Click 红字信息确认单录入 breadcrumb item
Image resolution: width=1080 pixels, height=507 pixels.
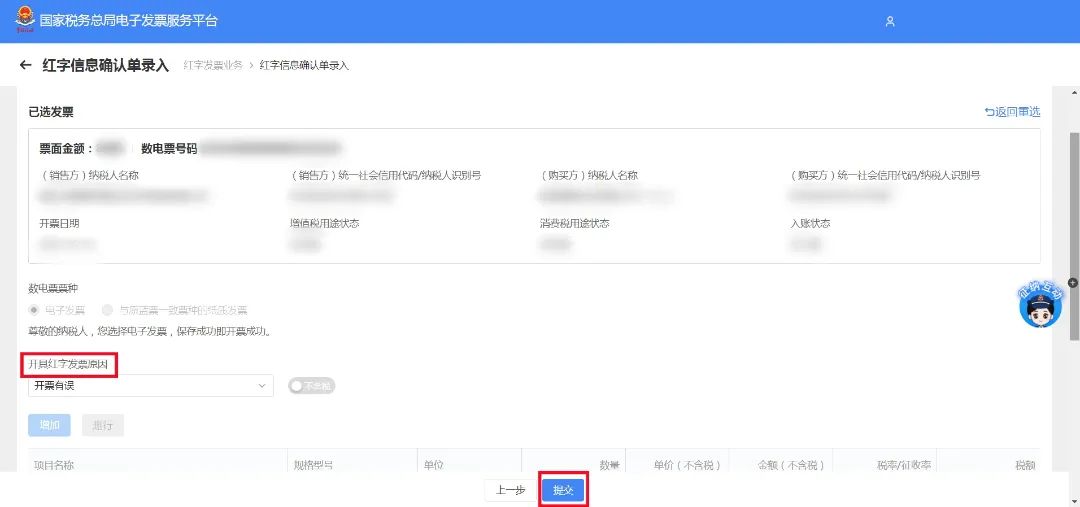pyautogui.click(x=304, y=66)
